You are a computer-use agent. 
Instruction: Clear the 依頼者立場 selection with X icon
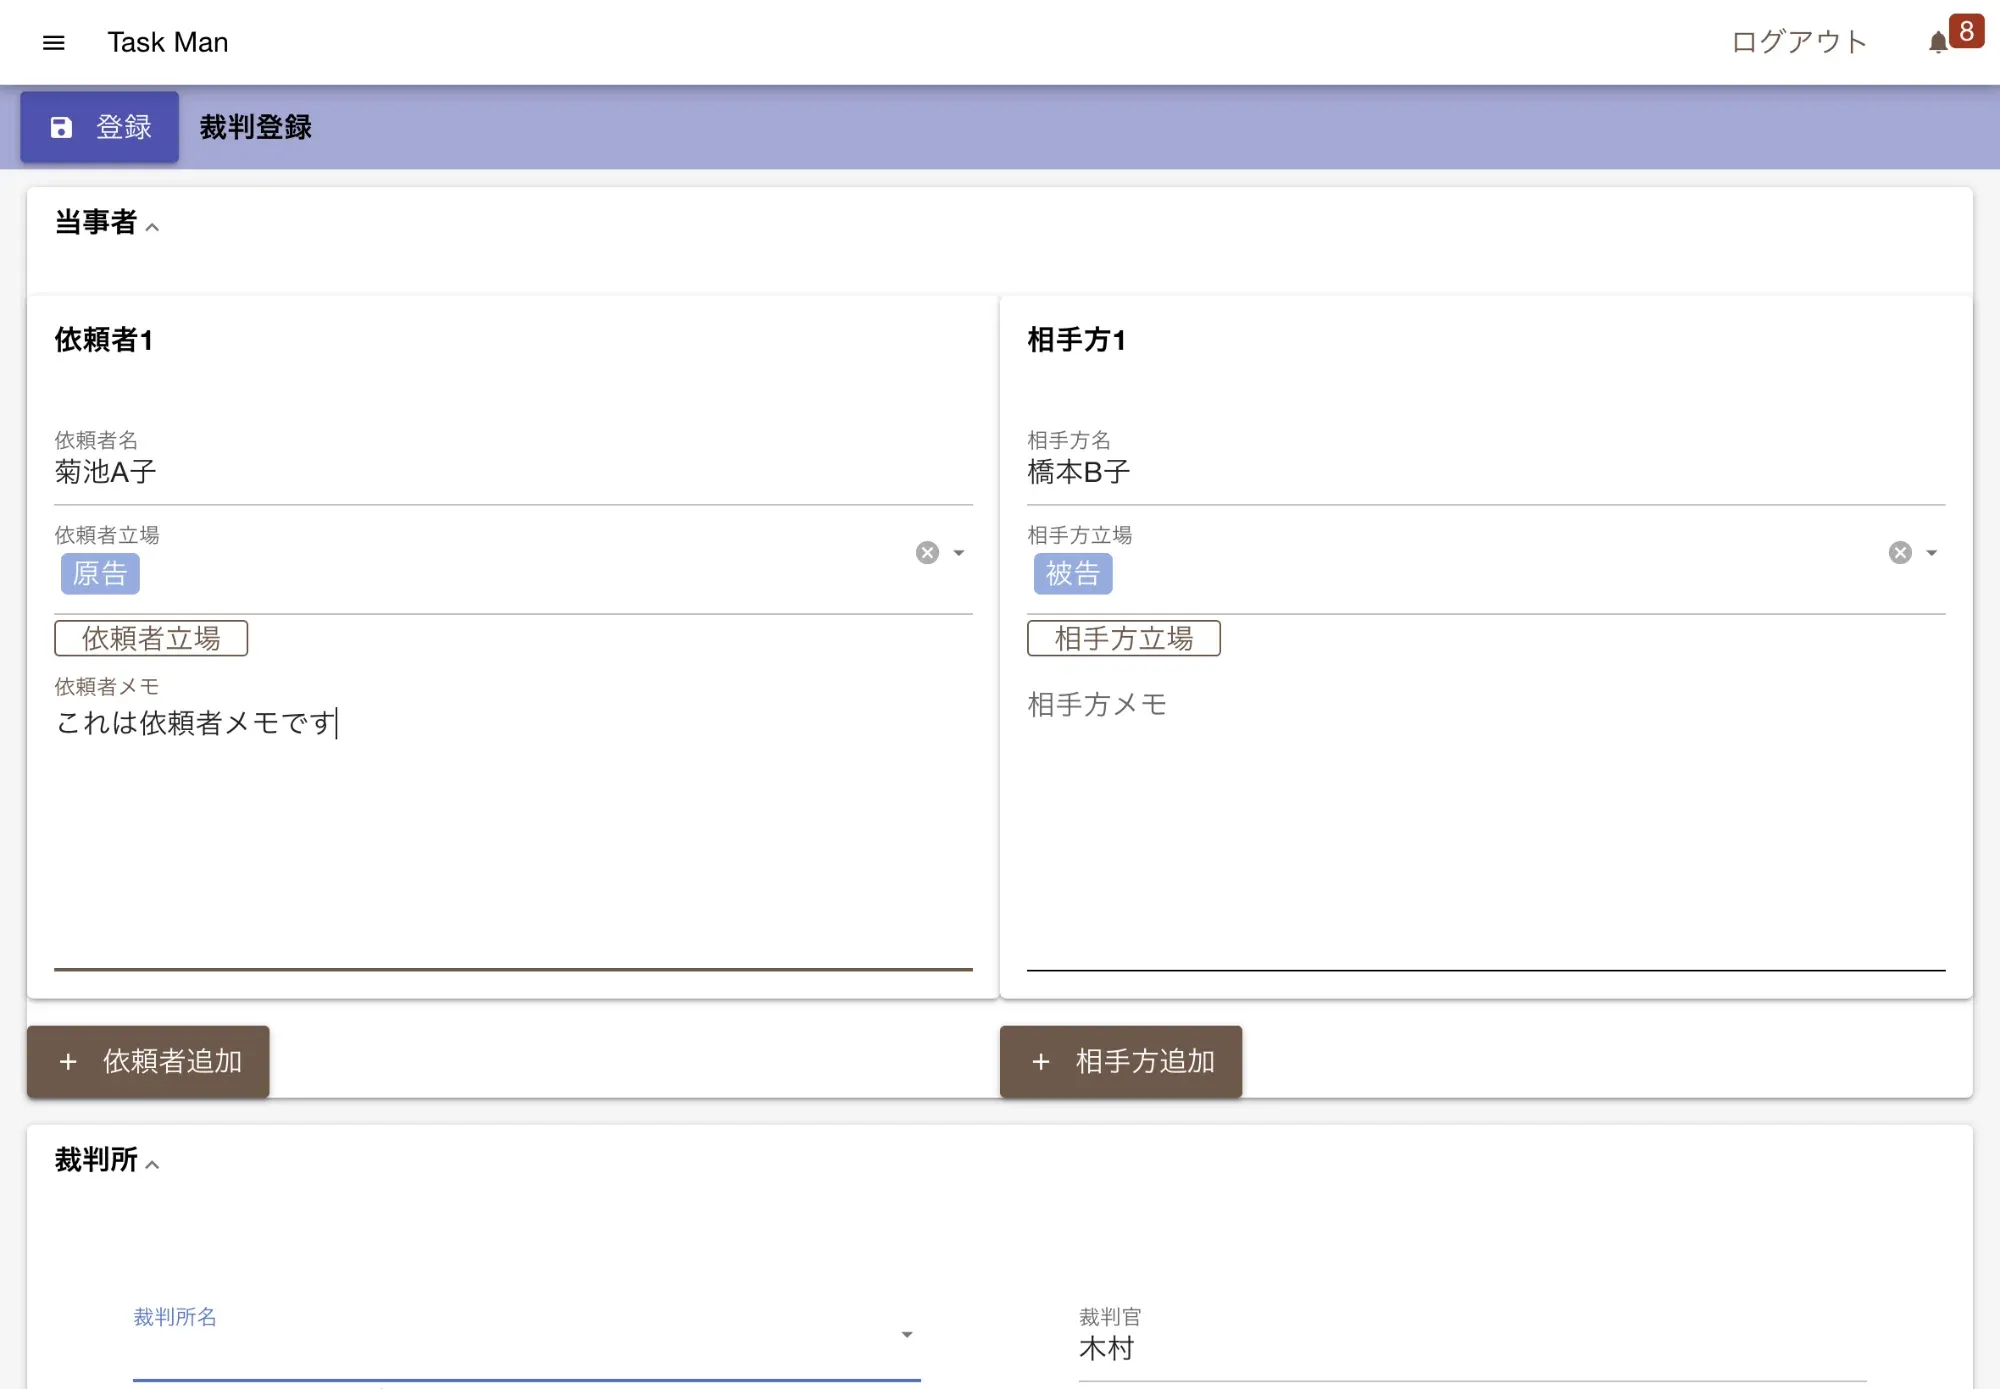click(927, 553)
